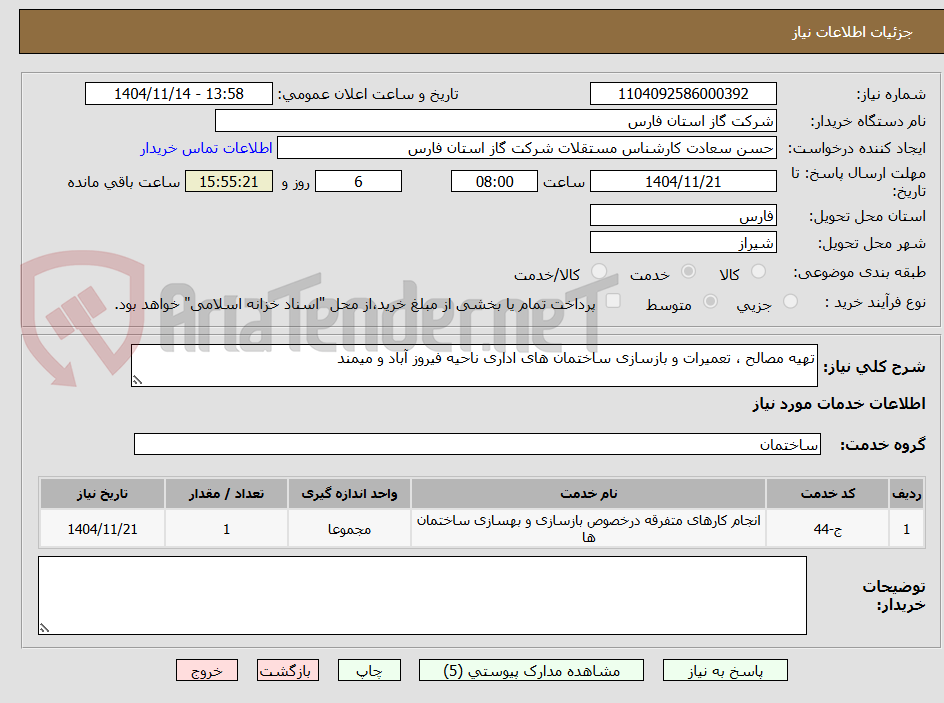
Task: Click the اطلاعات خدمات مورد نیاز heading
Action: 839,403
